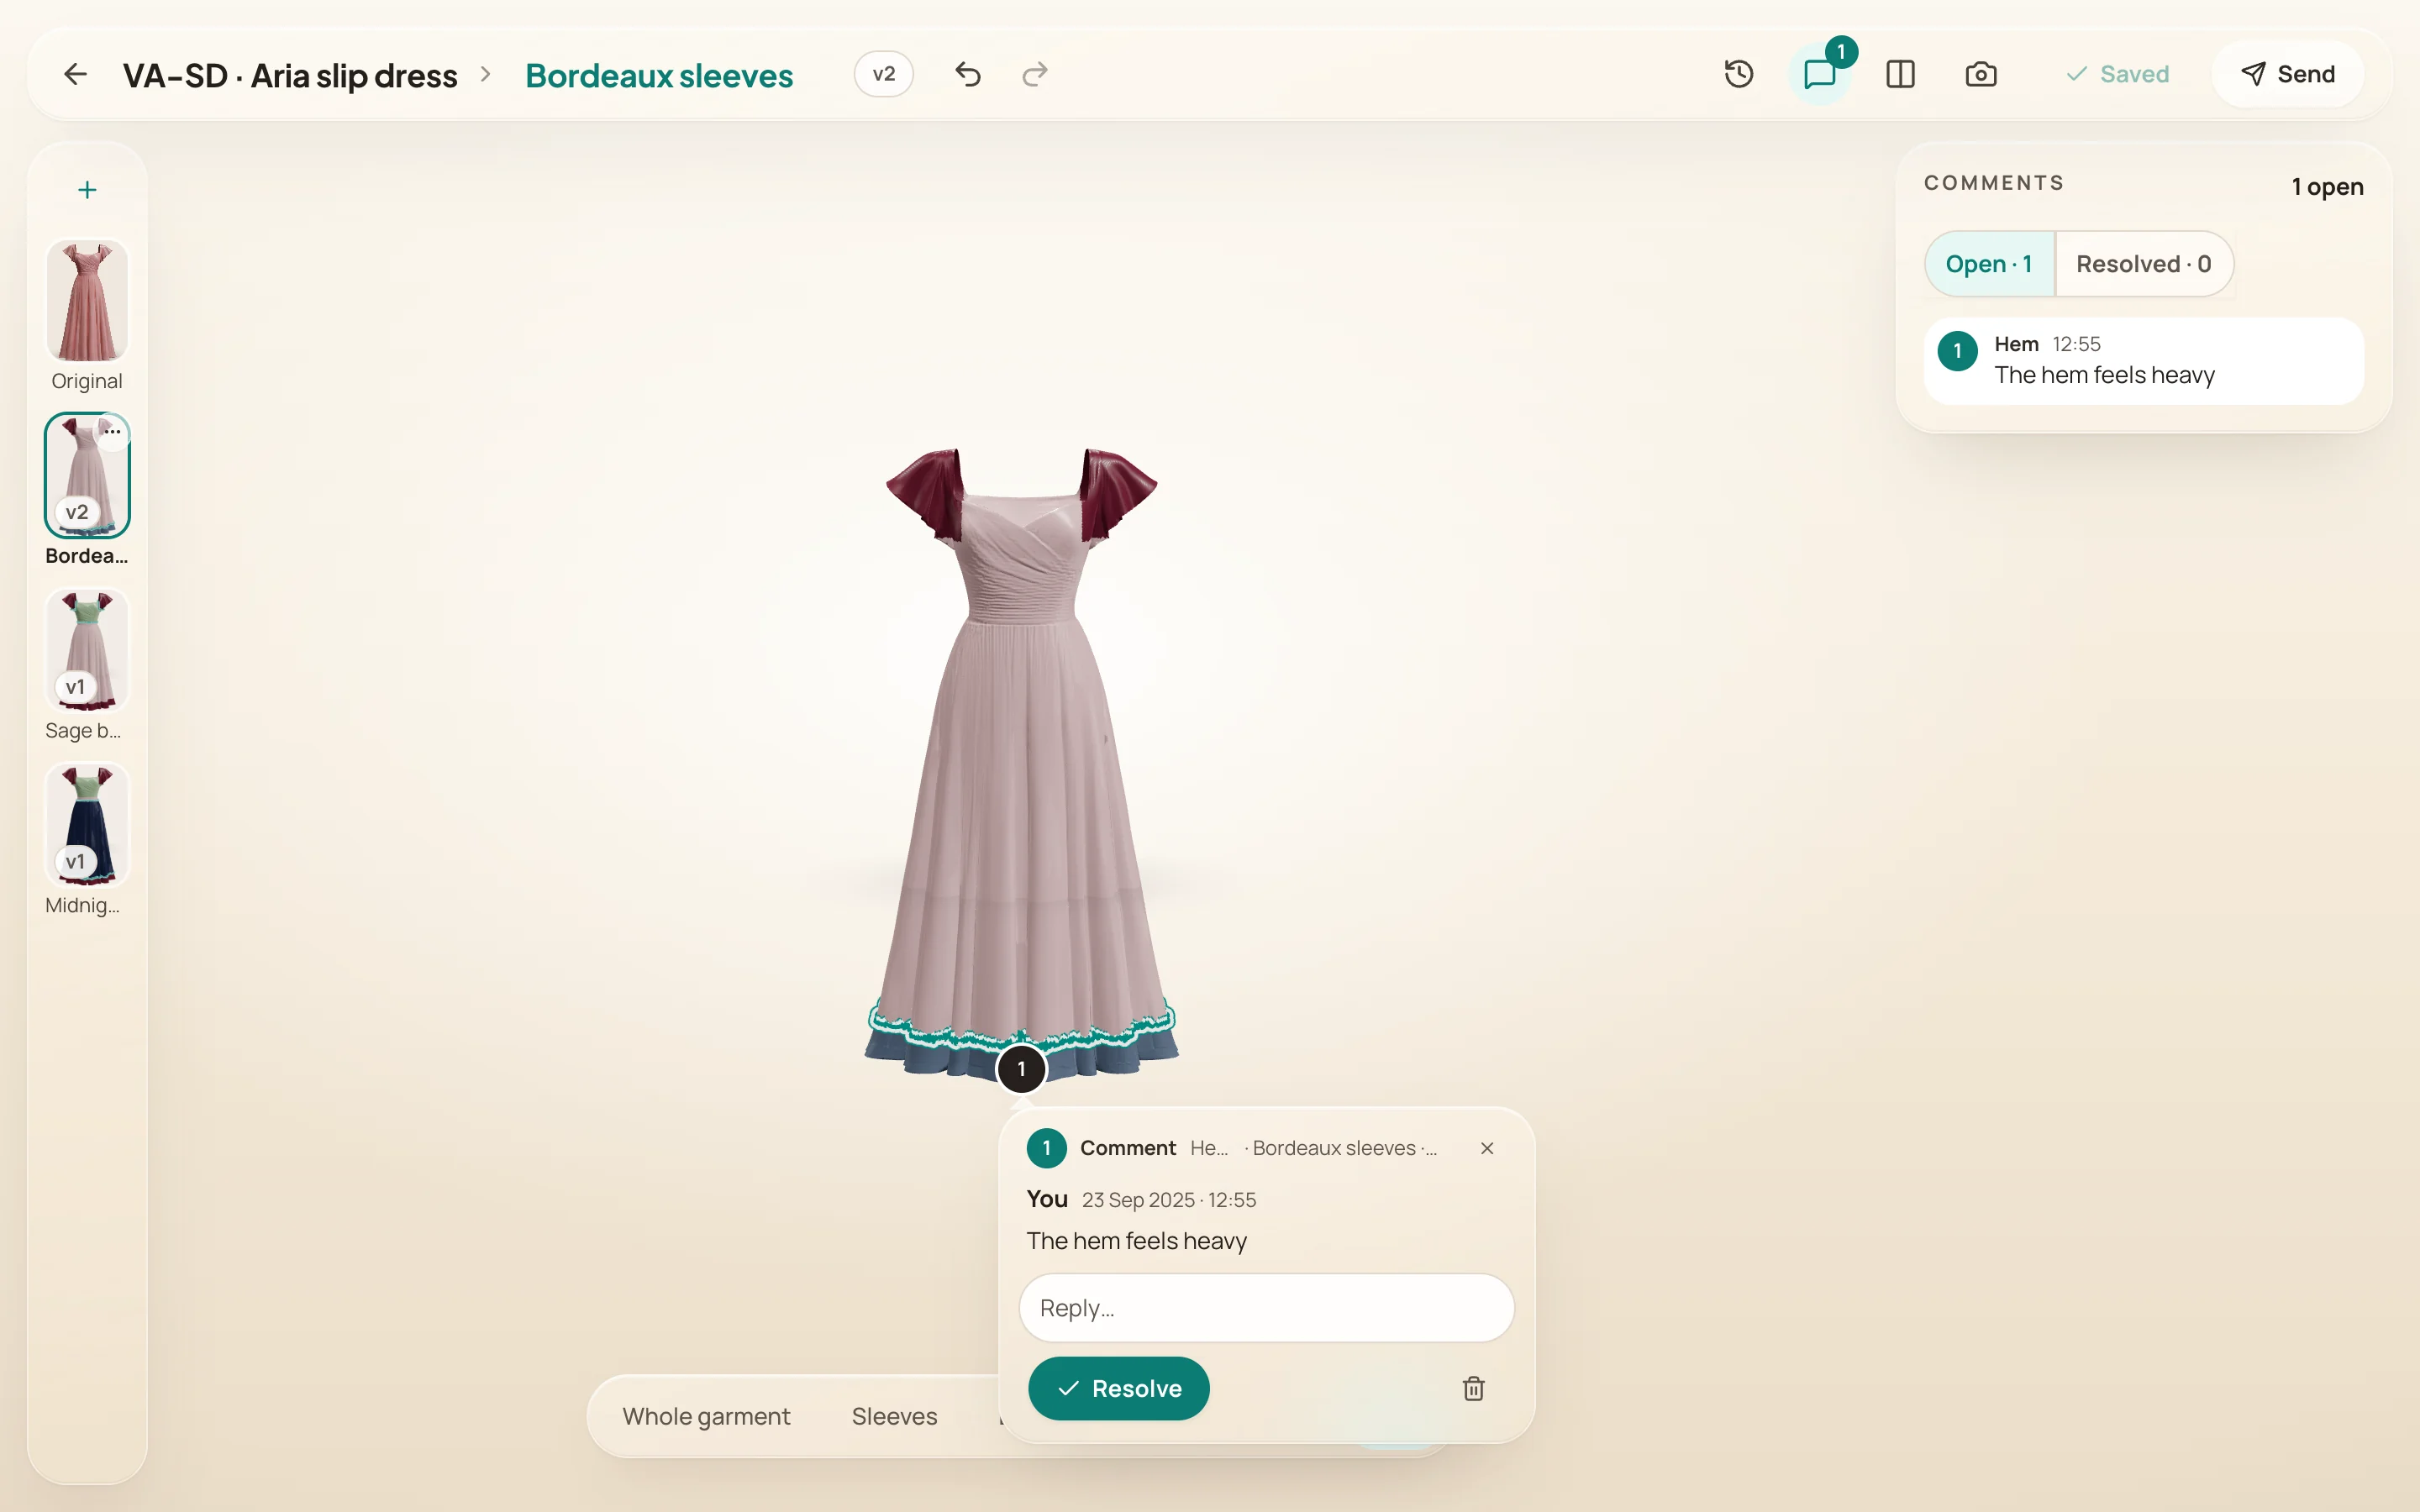Image resolution: width=2420 pixels, height=1512 pixels.
Task: Click the Bordeaux sleeves title
Action: click(x=659, y=75)
